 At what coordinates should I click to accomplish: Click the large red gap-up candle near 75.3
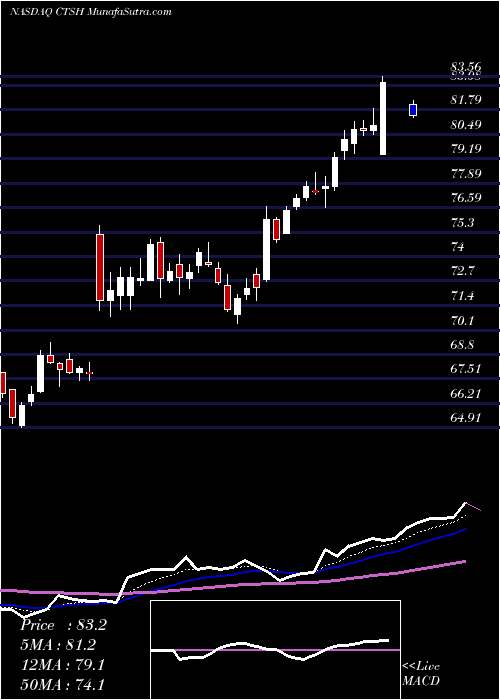click(100, 267)
